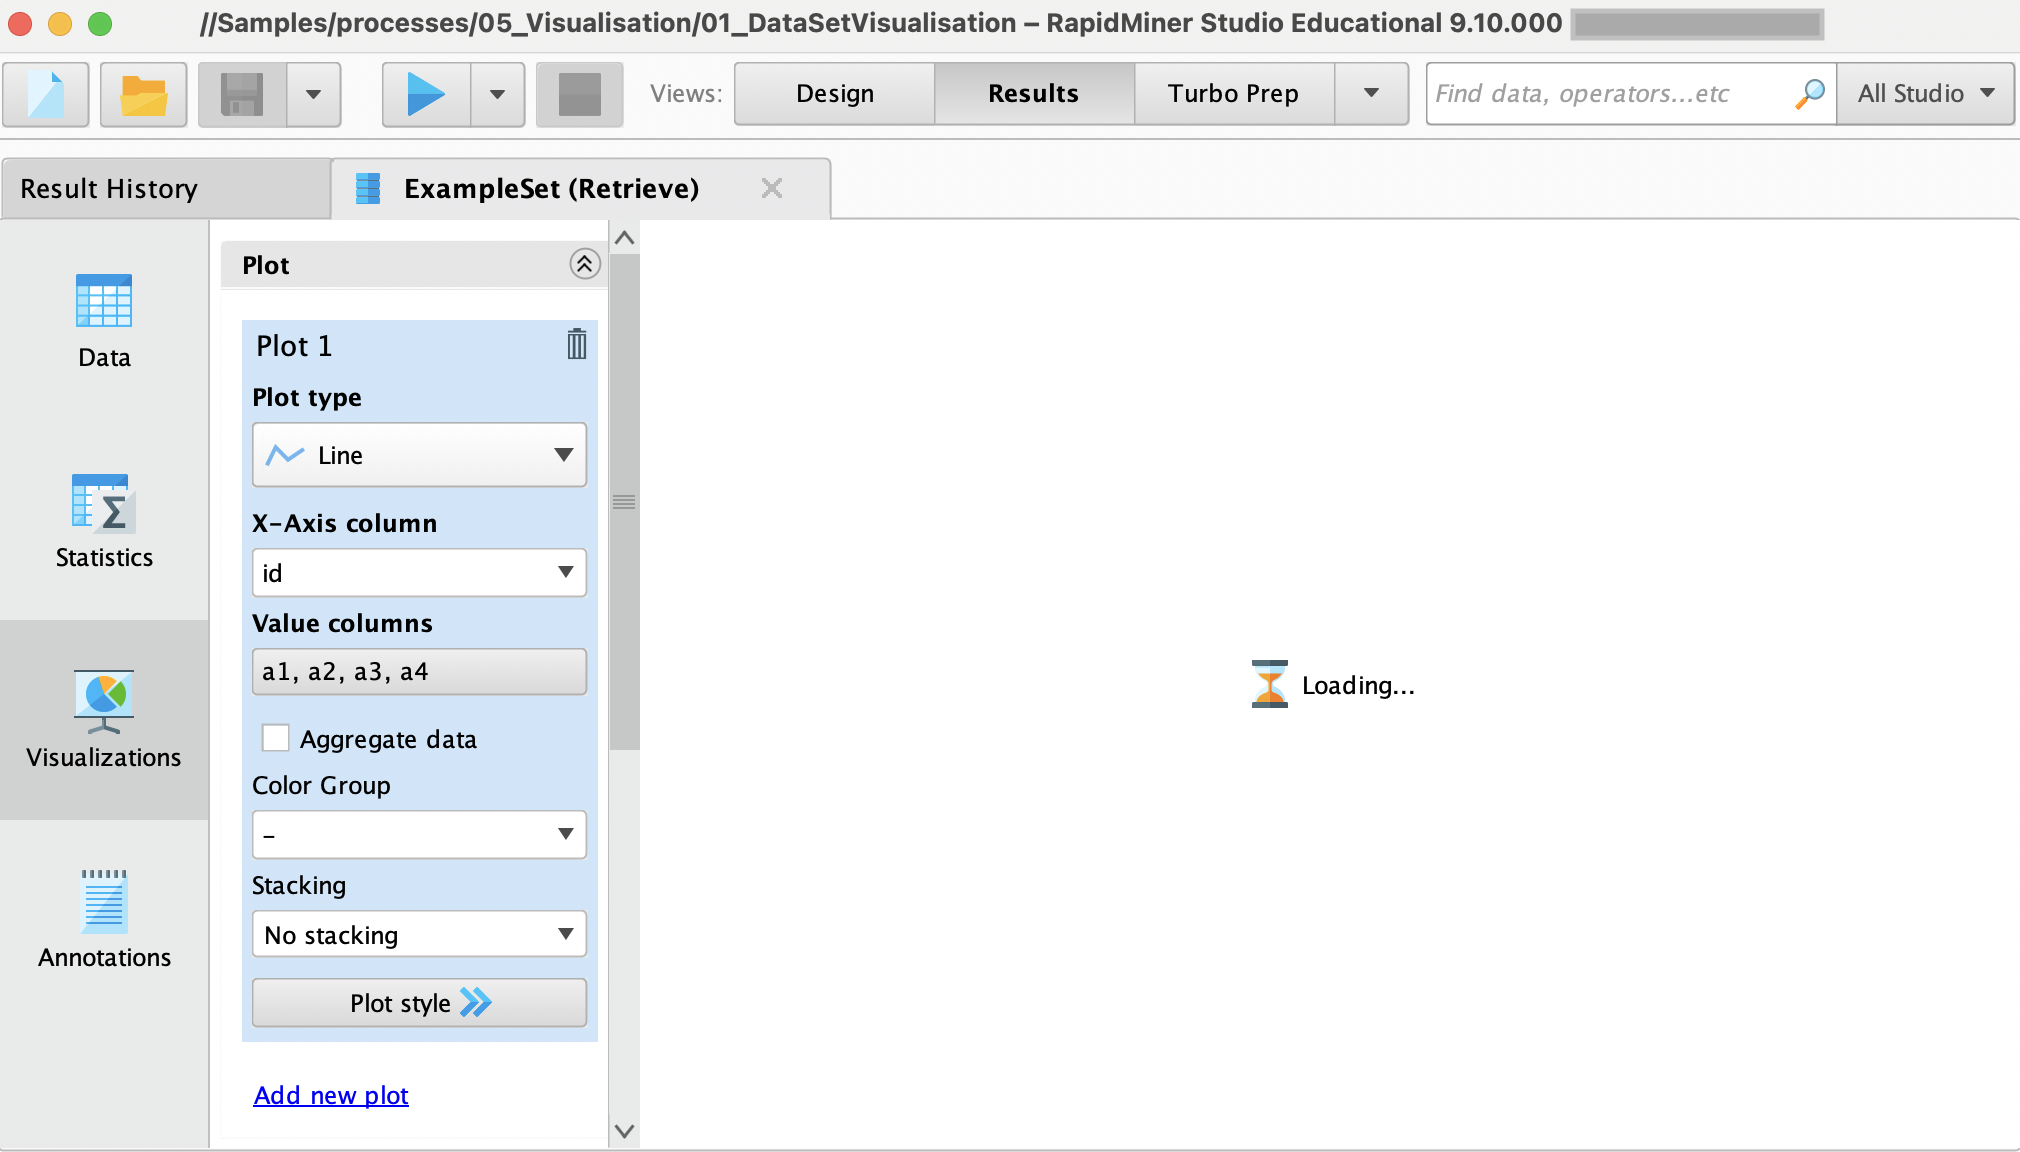Run the process with play button
Screen dimensions: 2020x1152
[x=426, y=94]
